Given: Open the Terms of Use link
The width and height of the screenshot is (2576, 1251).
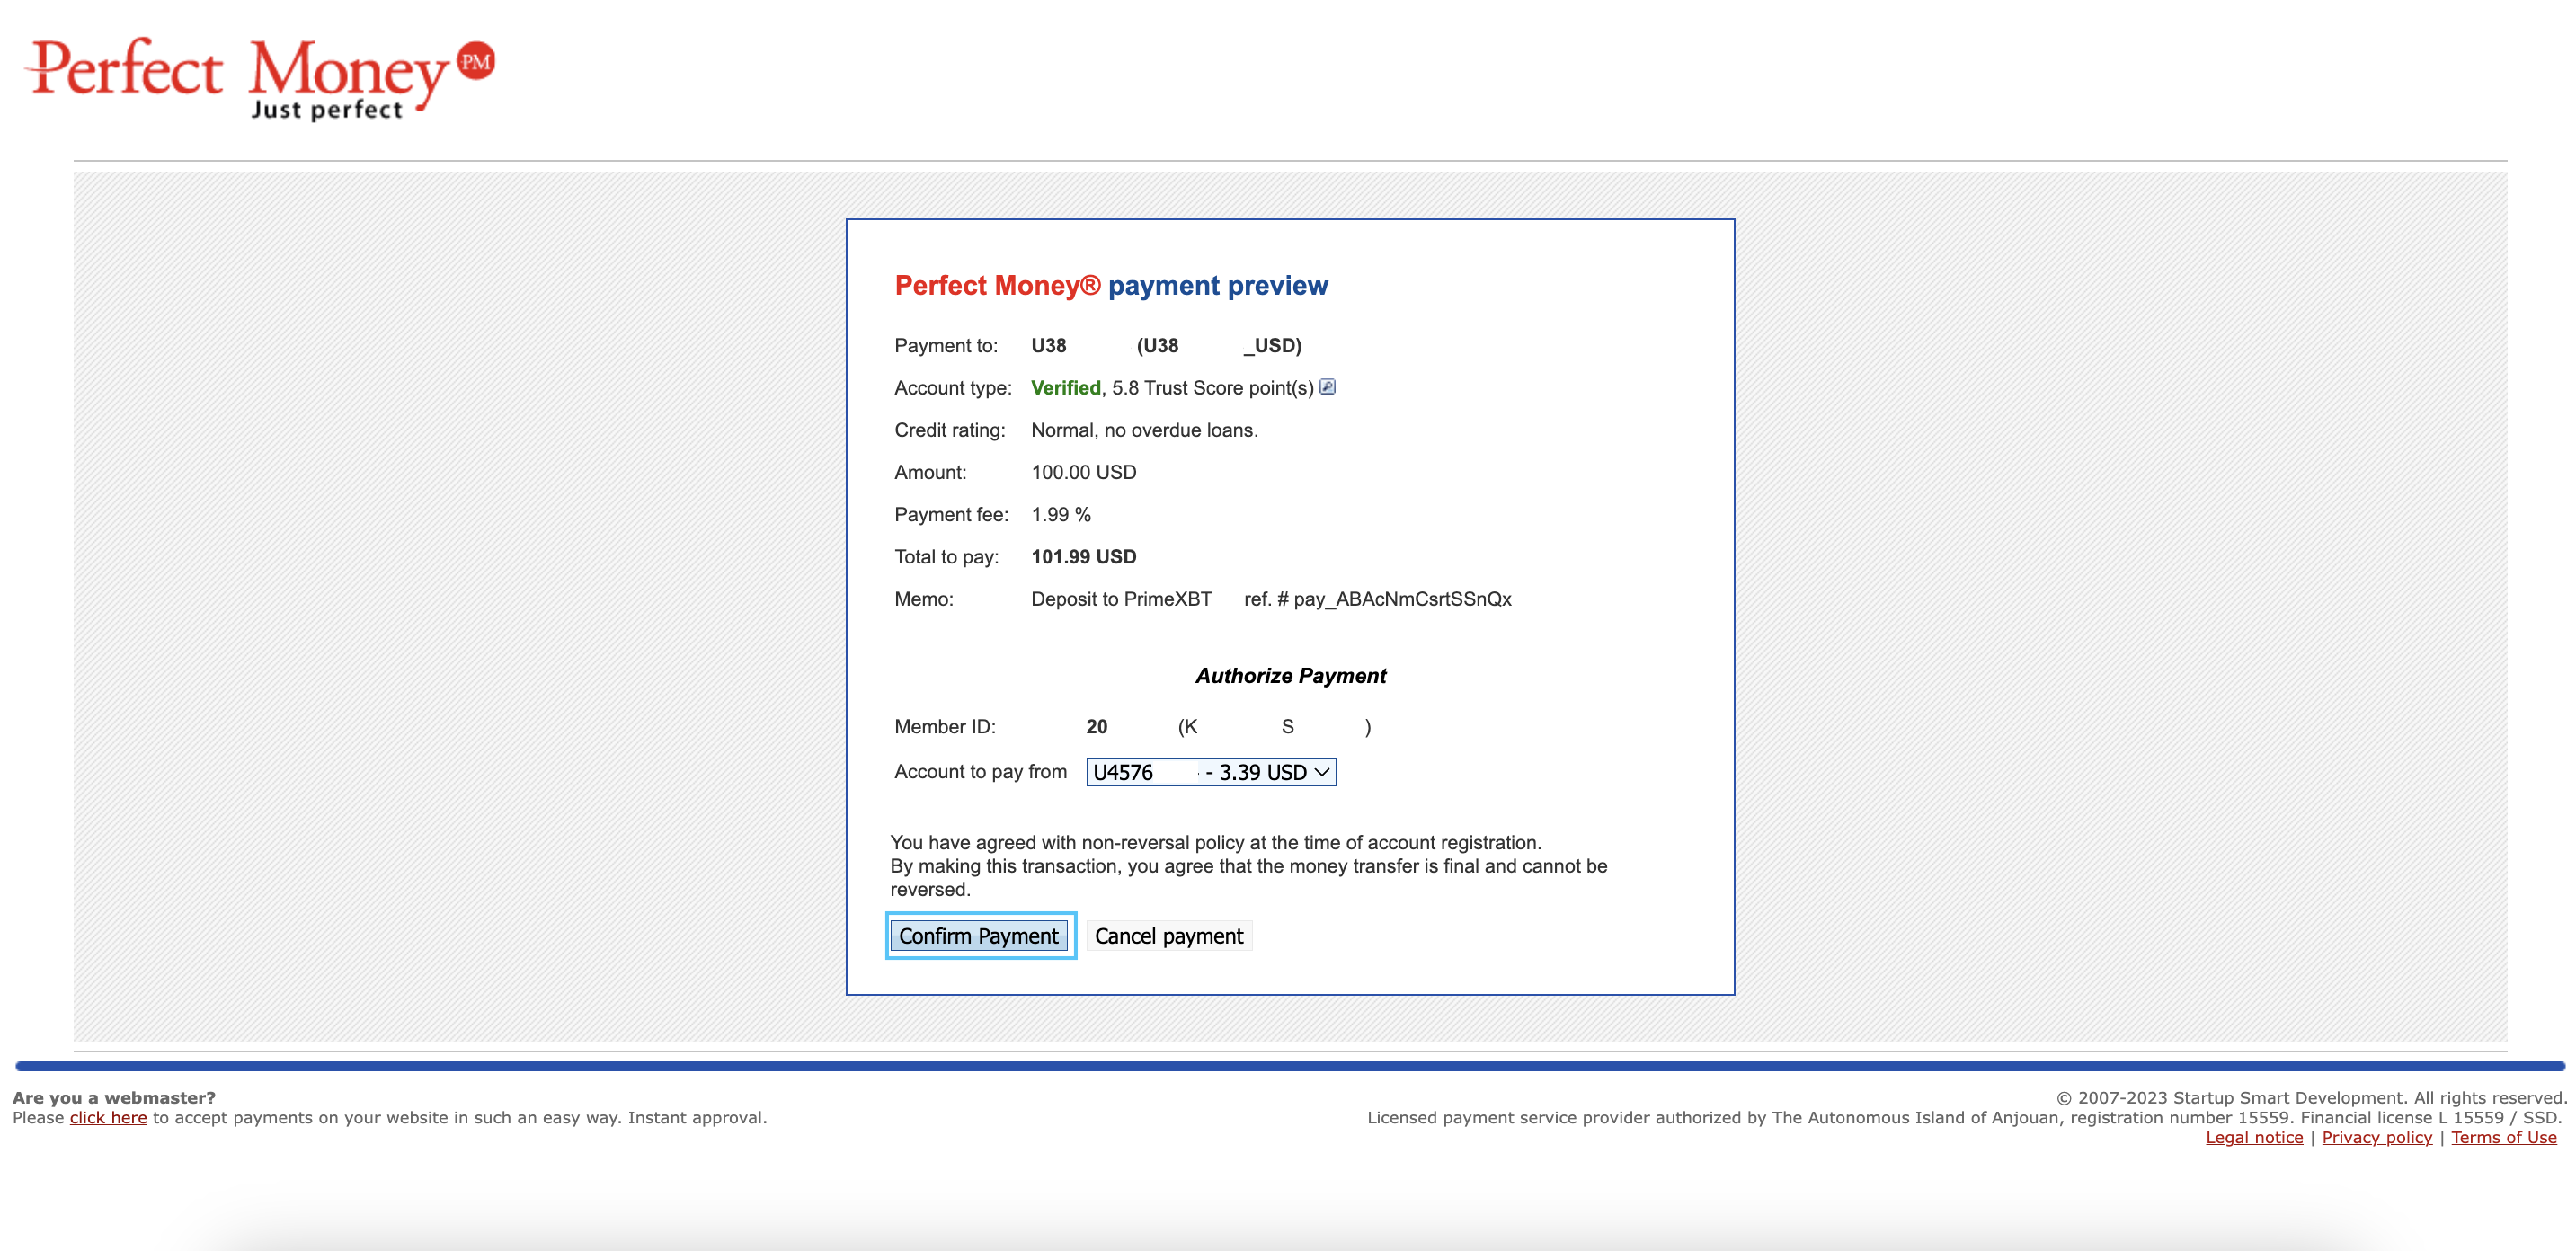Looking at the screenshot, I should click(2503, 1138).
